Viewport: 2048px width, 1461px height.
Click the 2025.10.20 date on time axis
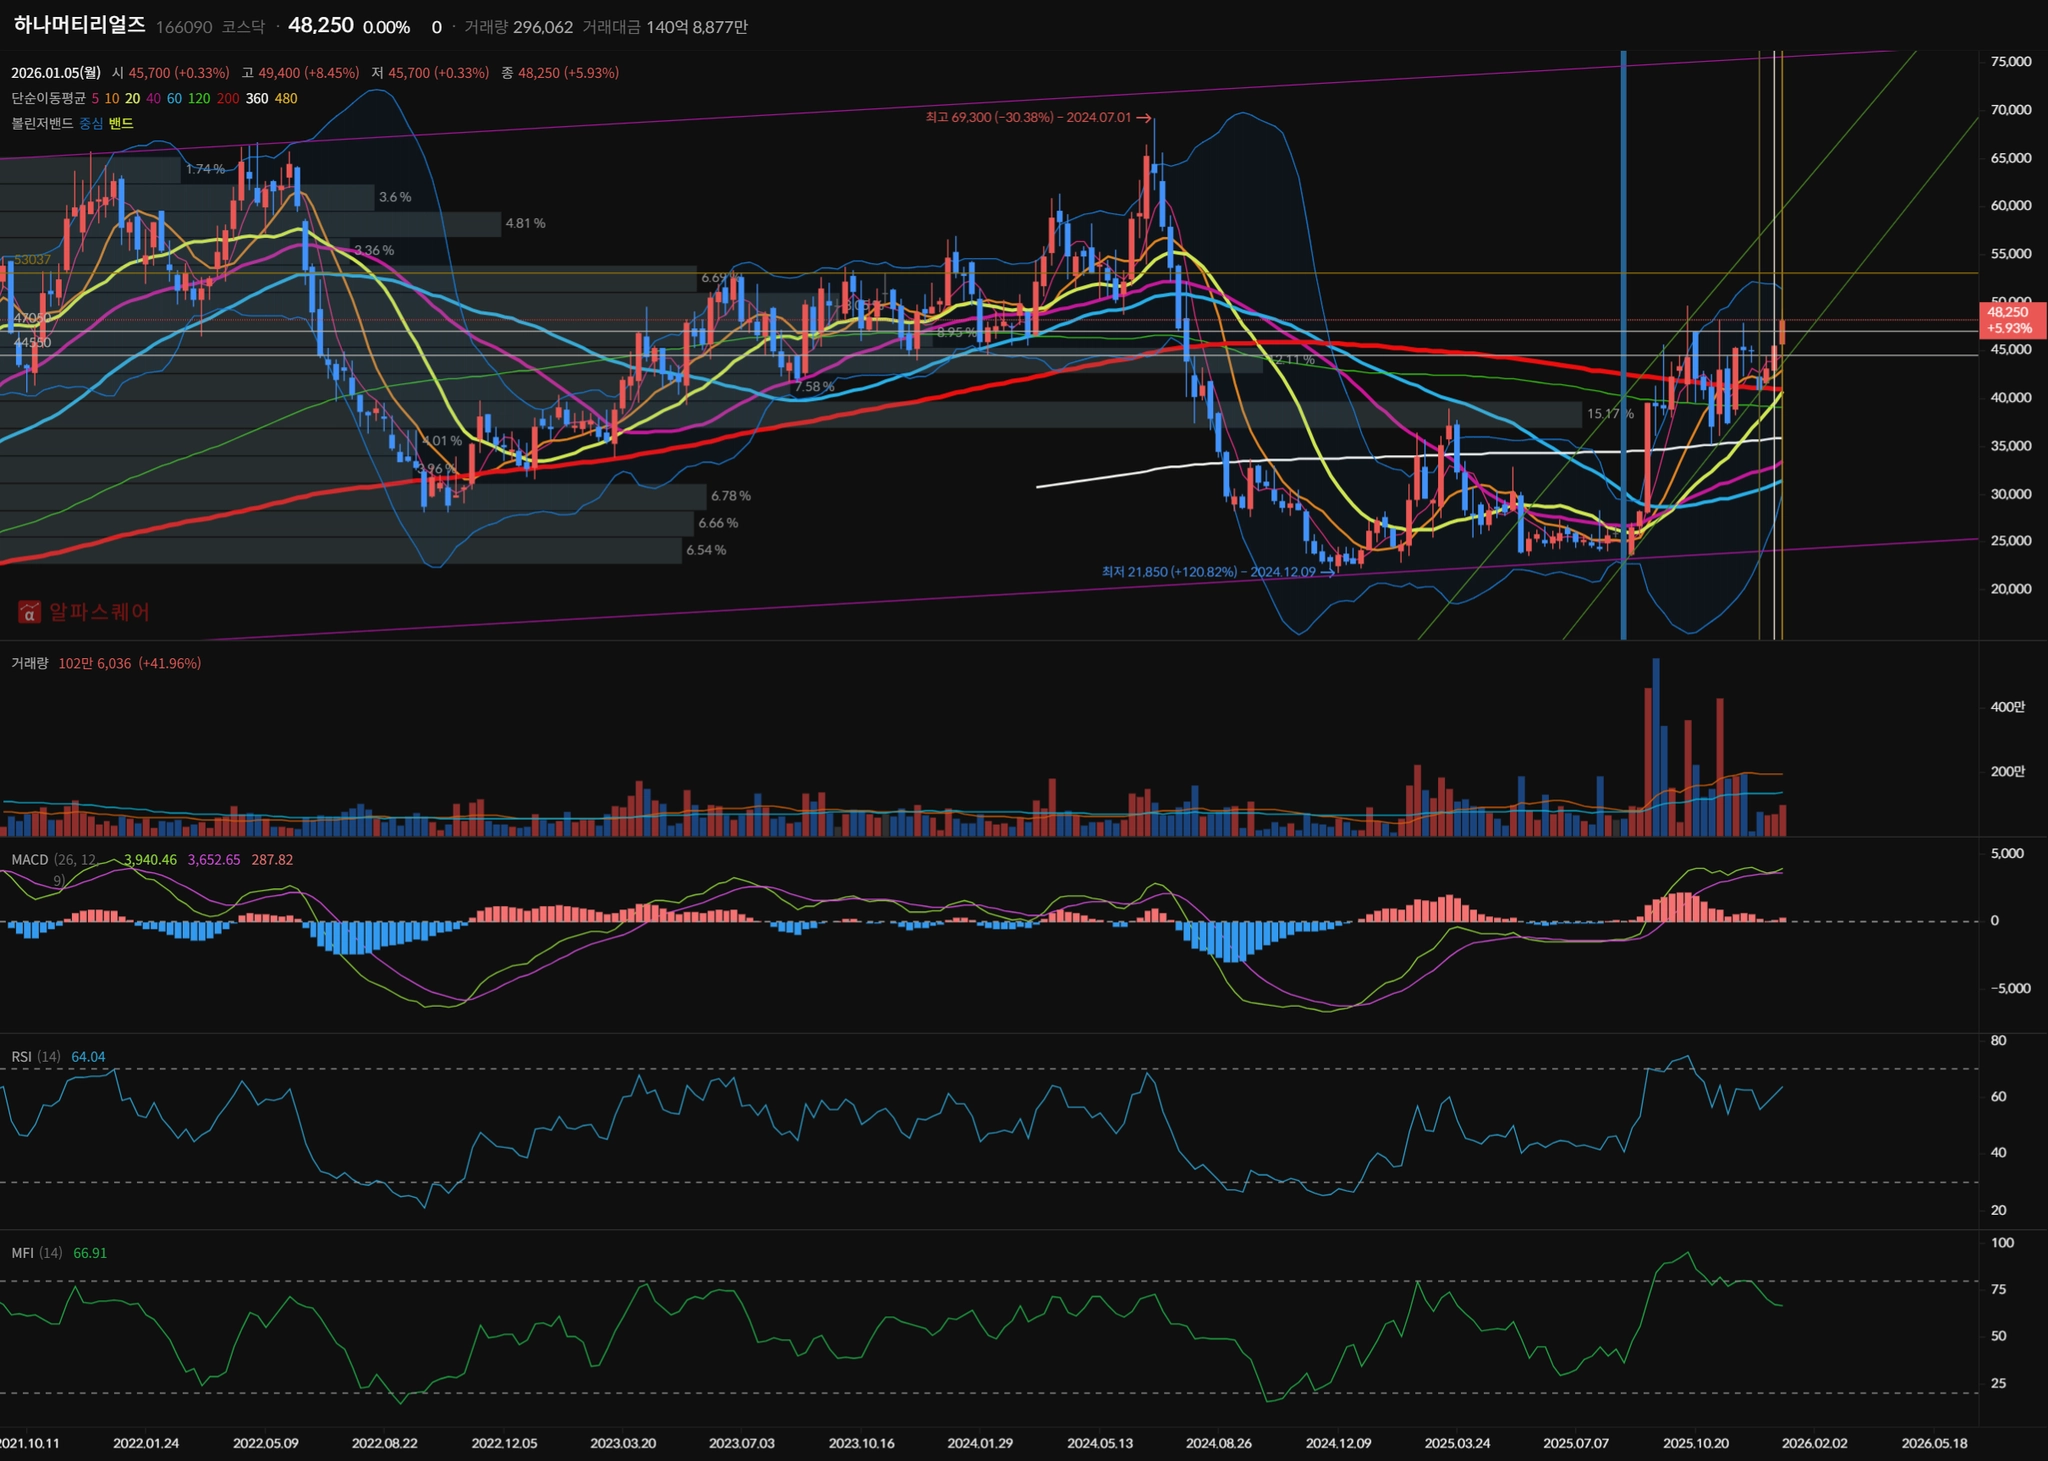pos(1696,1443)
